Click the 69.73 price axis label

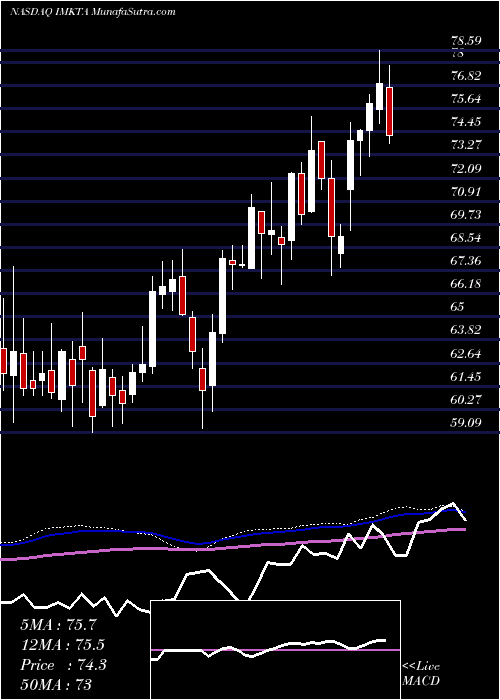pos(466,214)
